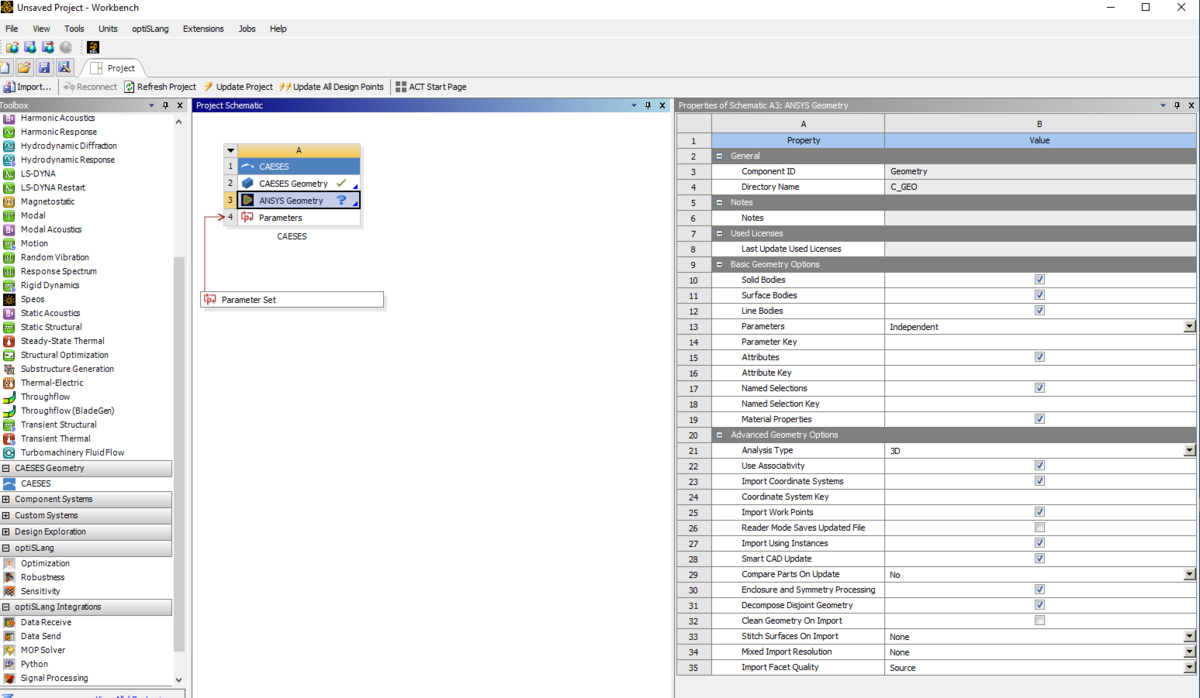Select the CAESES Geometry cell in system A

click(x=298, y=184)
